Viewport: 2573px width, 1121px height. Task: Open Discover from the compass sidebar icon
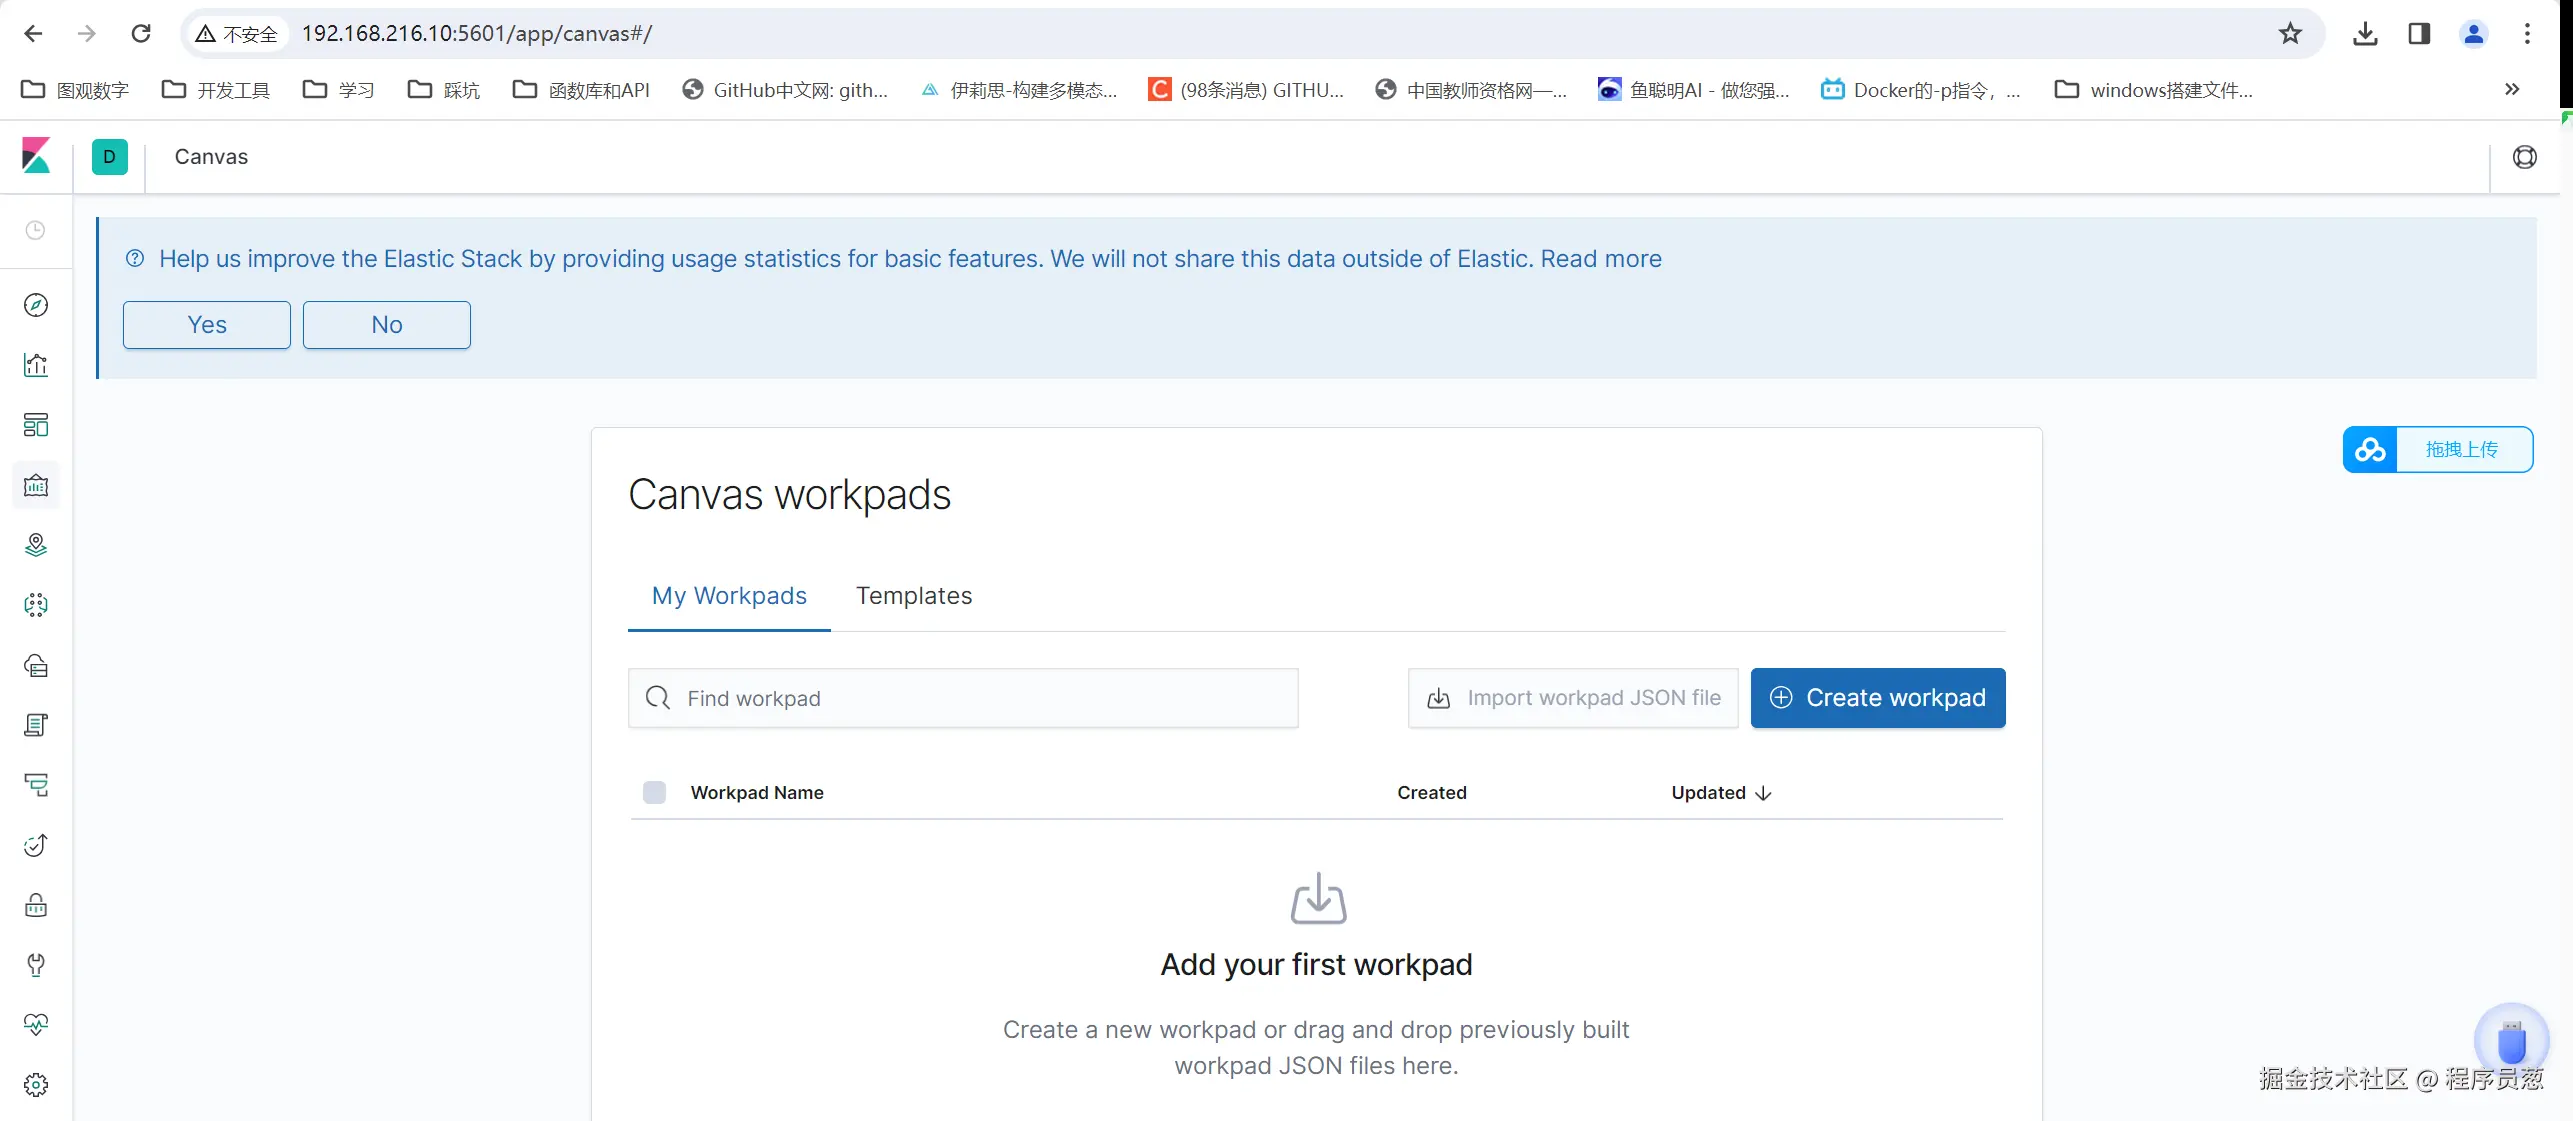36,305
